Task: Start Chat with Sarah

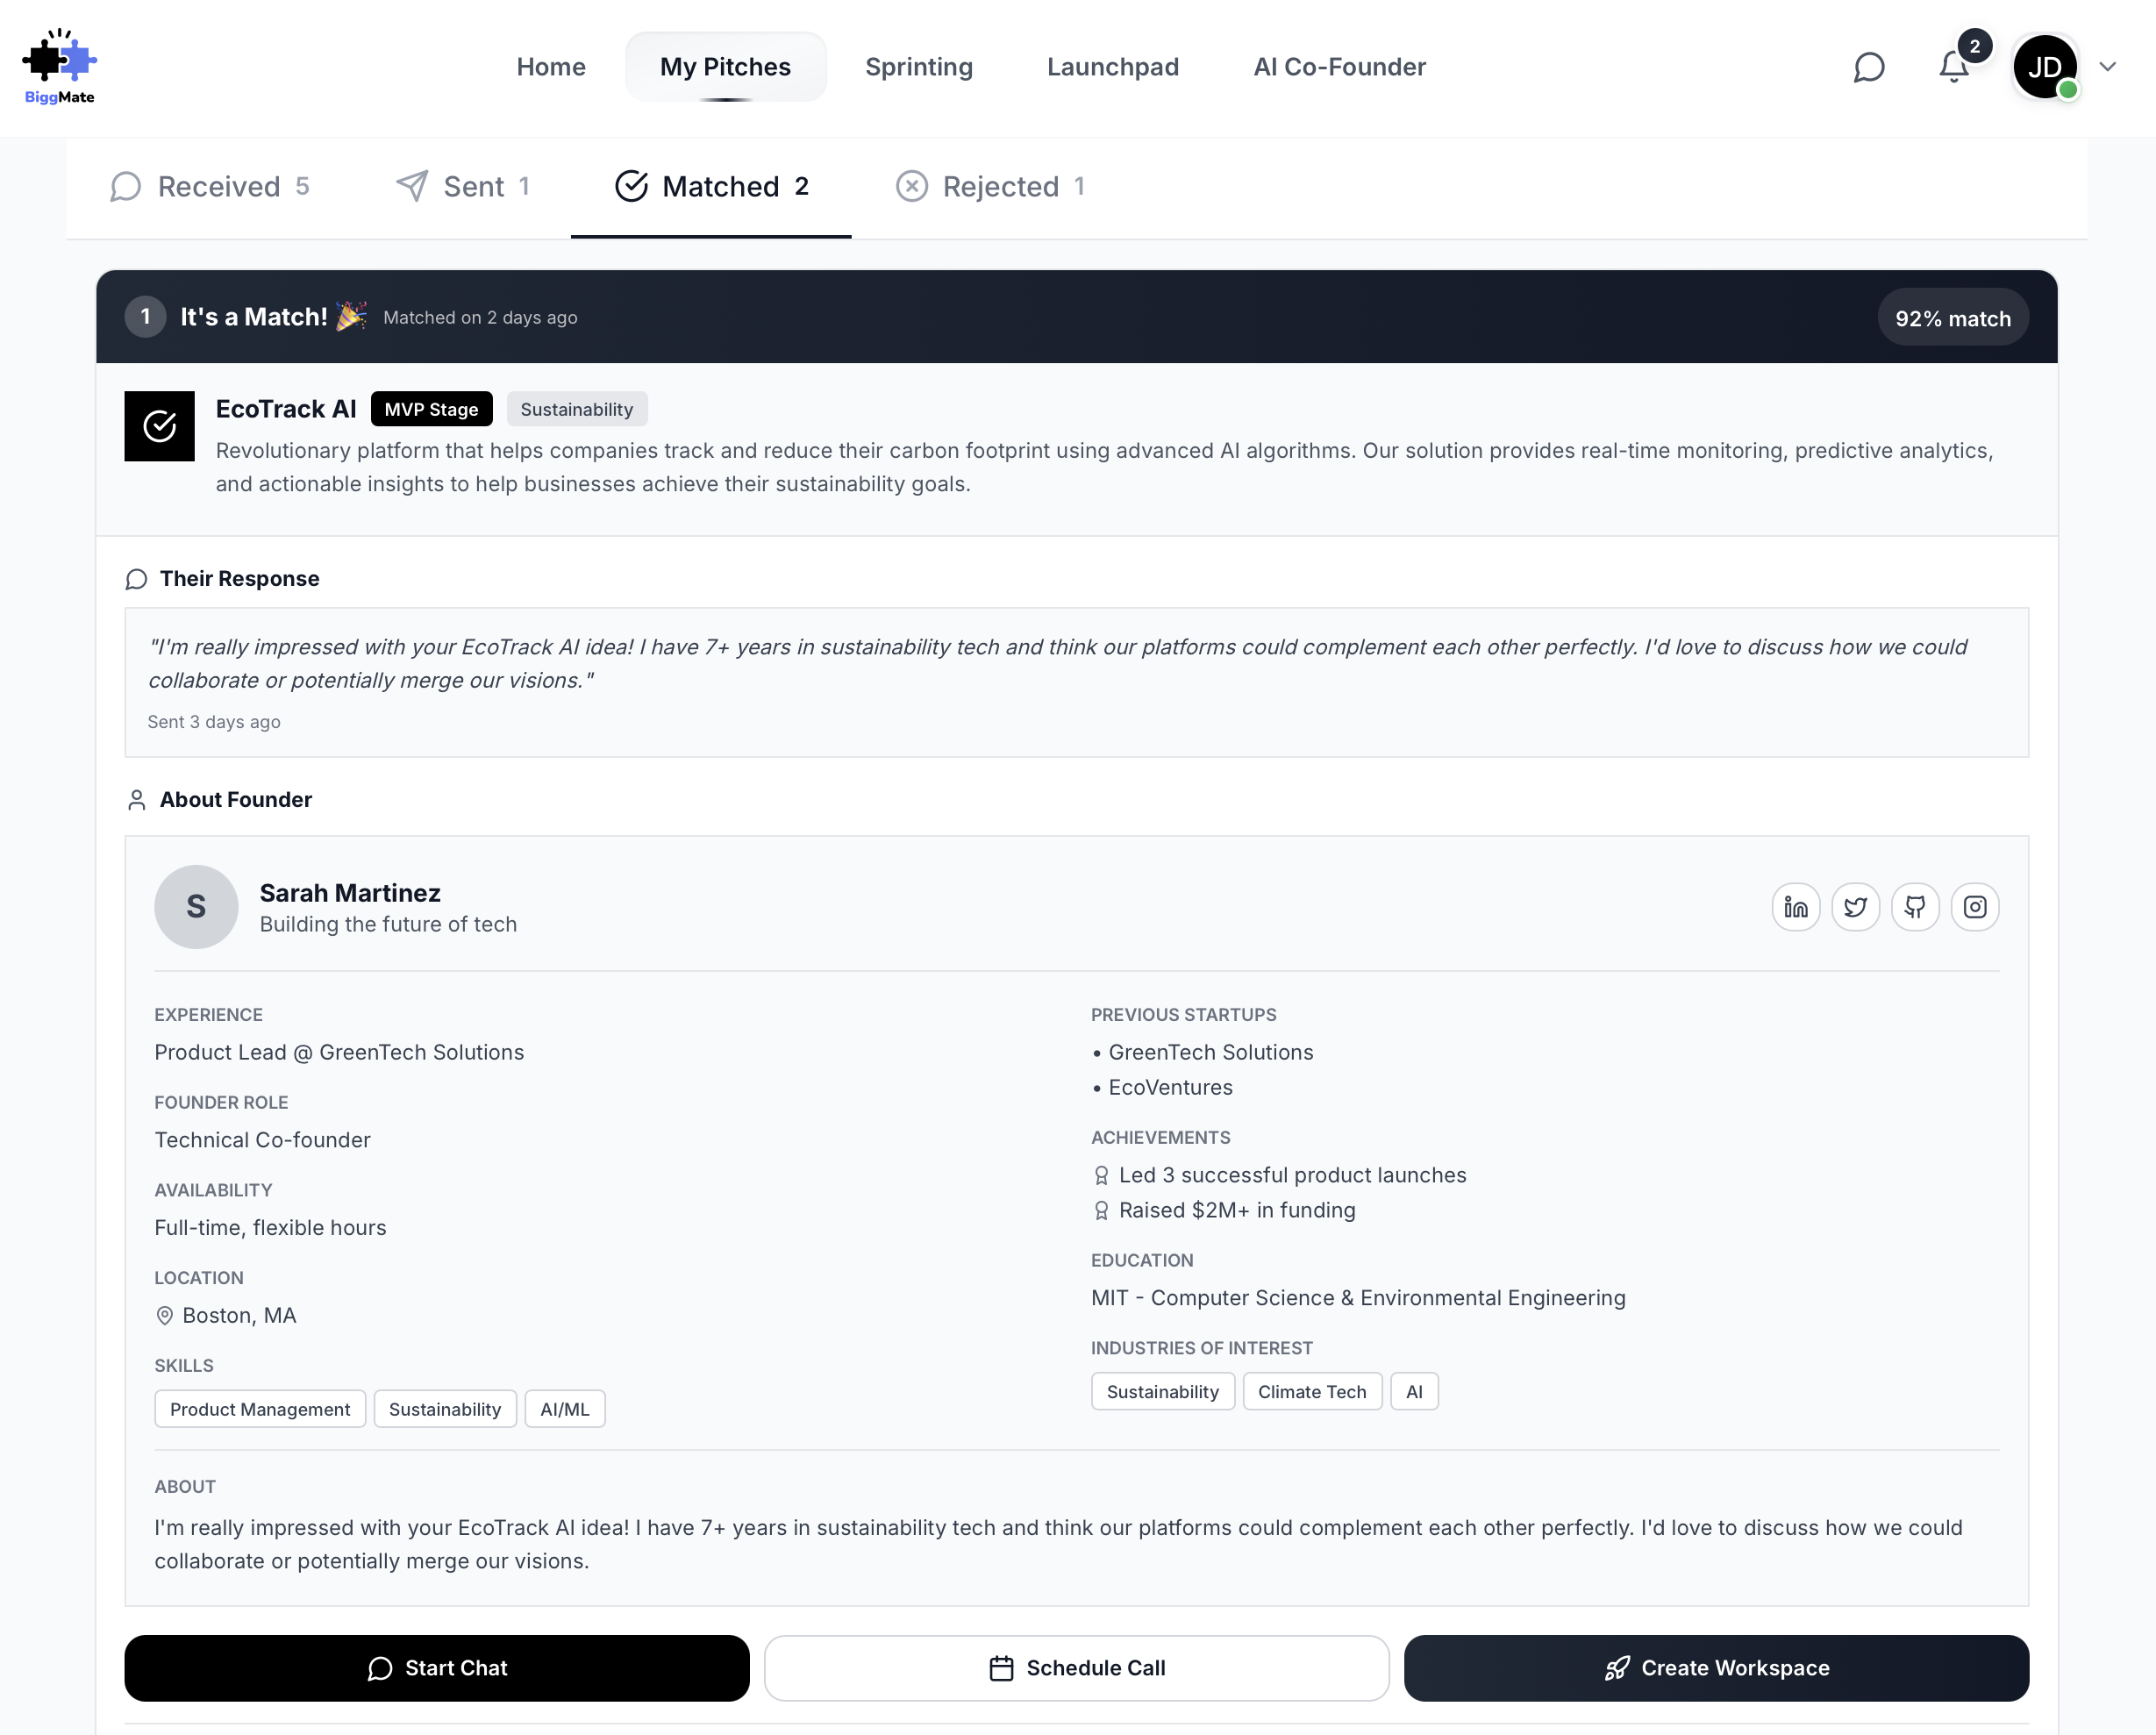Action: (x=436, y=1667)
